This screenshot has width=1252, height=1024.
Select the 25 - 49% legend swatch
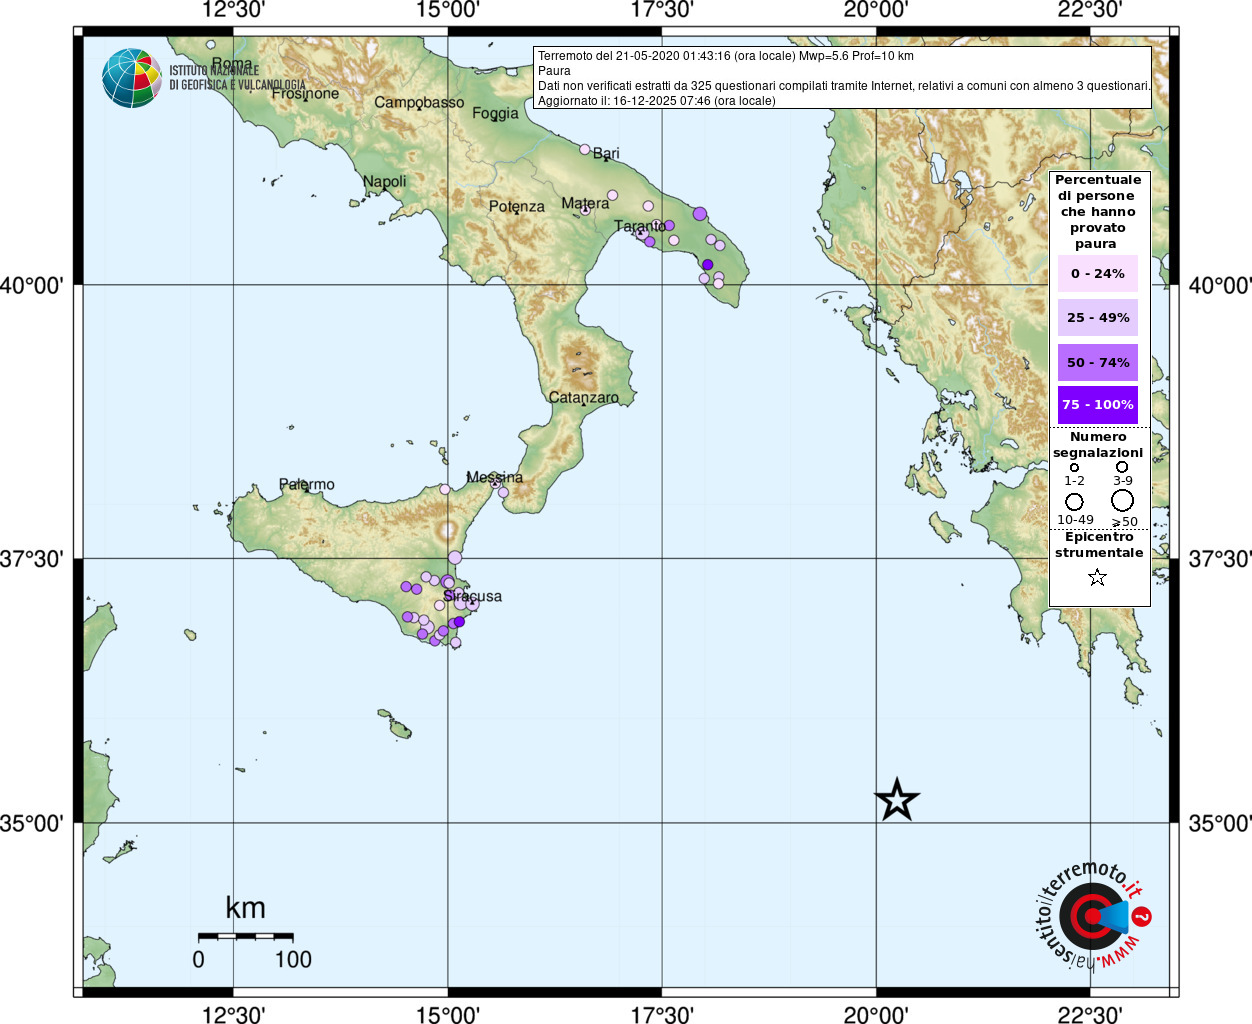[x=1097, y=318]
